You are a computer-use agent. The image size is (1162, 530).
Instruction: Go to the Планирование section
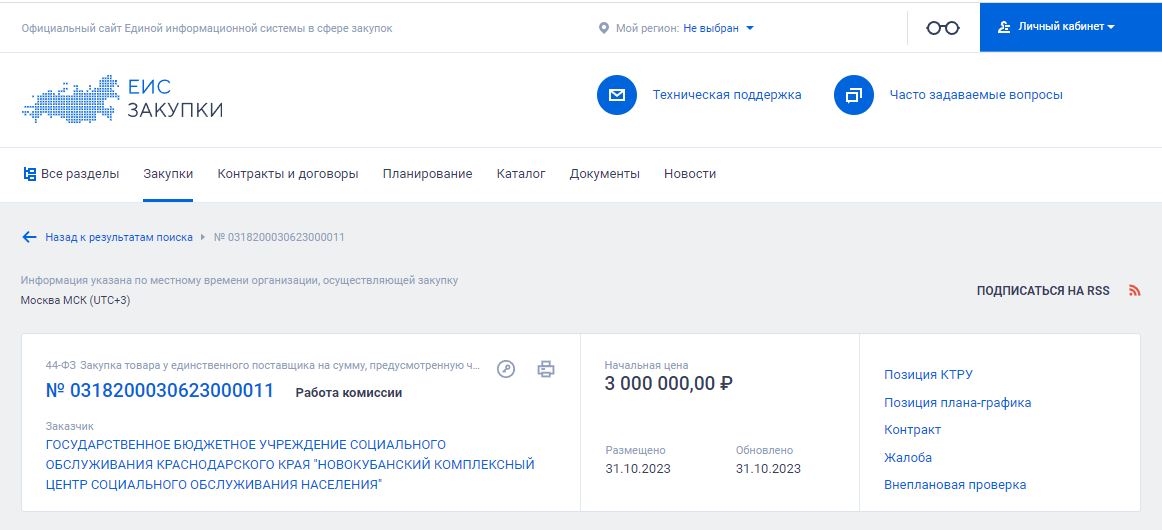coord(428,174)
